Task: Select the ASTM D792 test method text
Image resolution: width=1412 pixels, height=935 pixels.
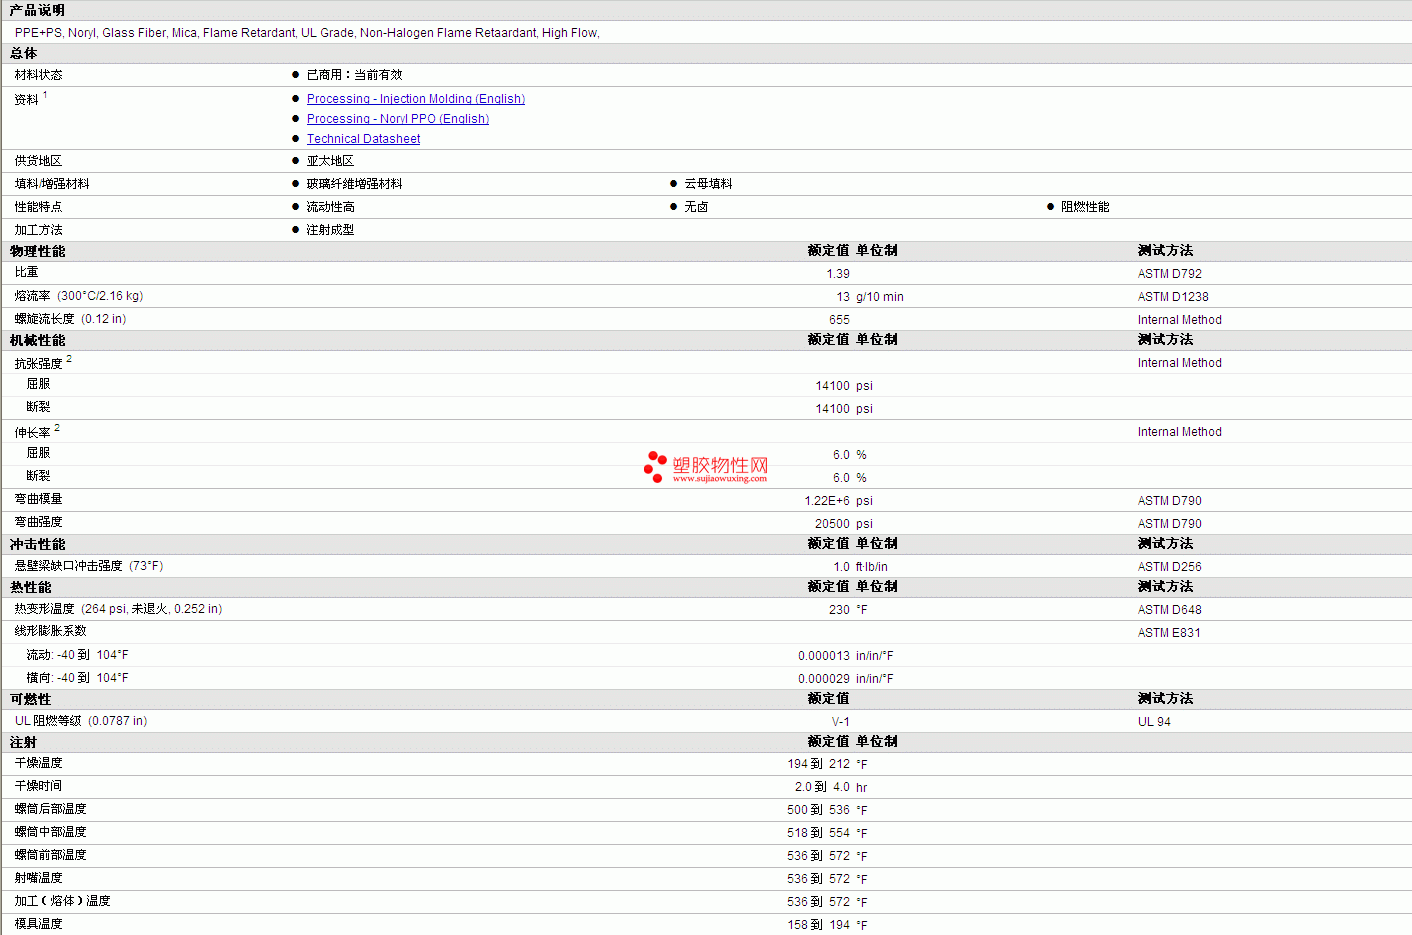Action: point(1169,274)
